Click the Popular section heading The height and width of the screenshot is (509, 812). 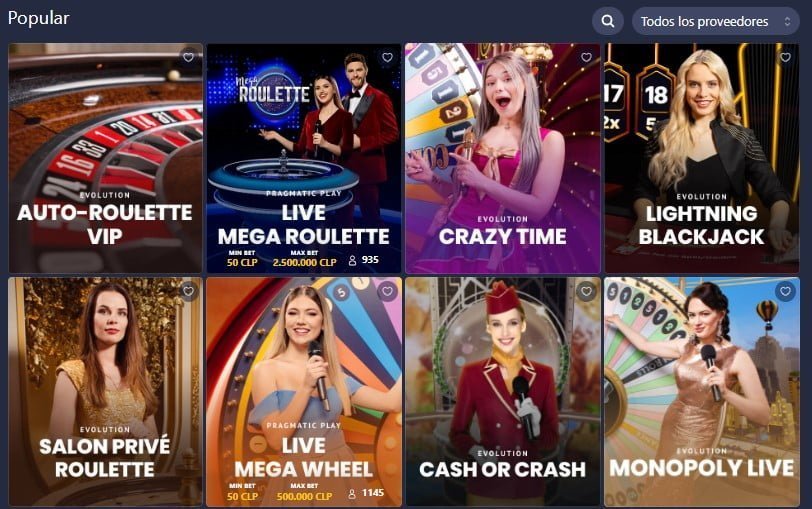pos(38,18)
